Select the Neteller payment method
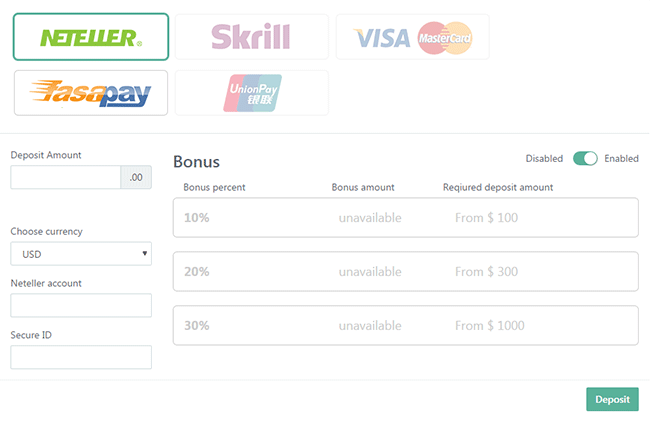Screen dimensions: 650x421 click(91, 37)
